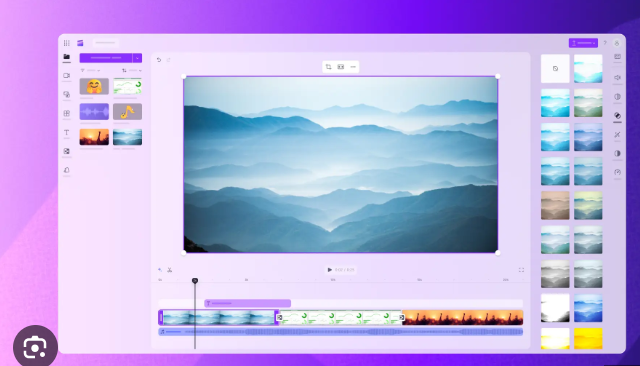The height and width of the screenshot is (366, 640).
Task: Open the Text tab in left sidebar
Action: (67, 133)
